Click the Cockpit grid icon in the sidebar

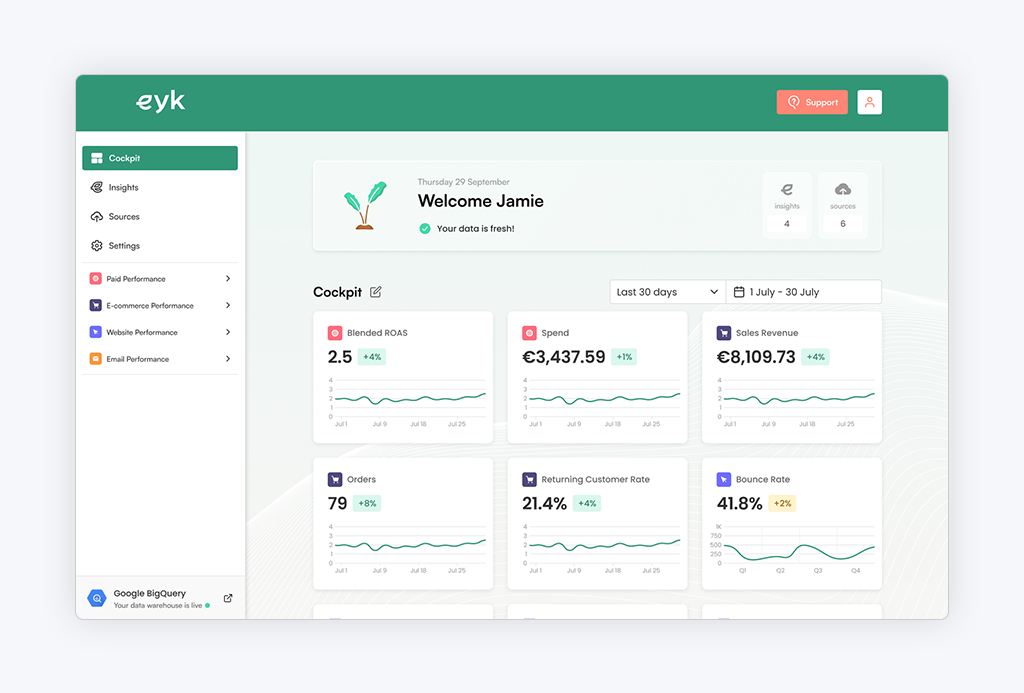tap(97, 158)
